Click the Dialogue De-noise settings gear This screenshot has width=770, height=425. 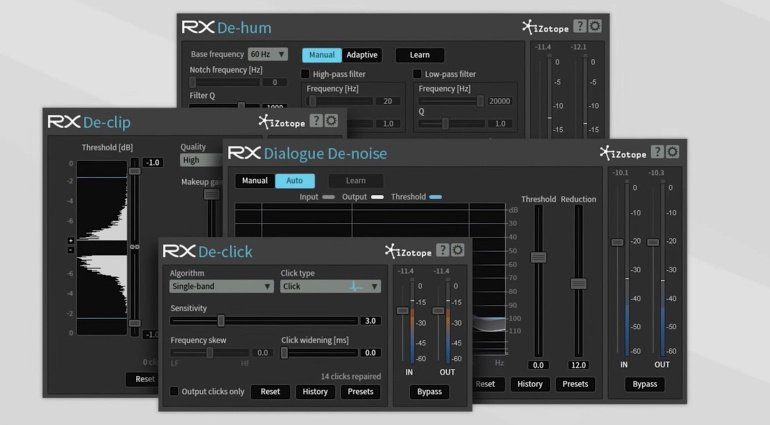point(672,152)
